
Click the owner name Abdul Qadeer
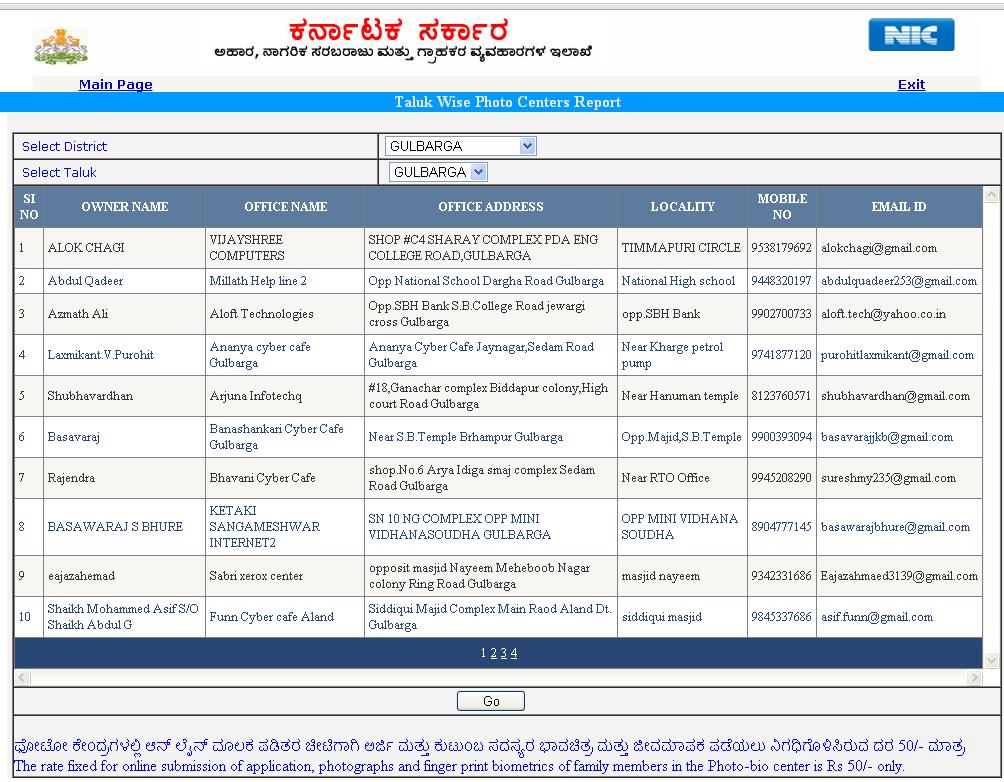coord(85,281)
